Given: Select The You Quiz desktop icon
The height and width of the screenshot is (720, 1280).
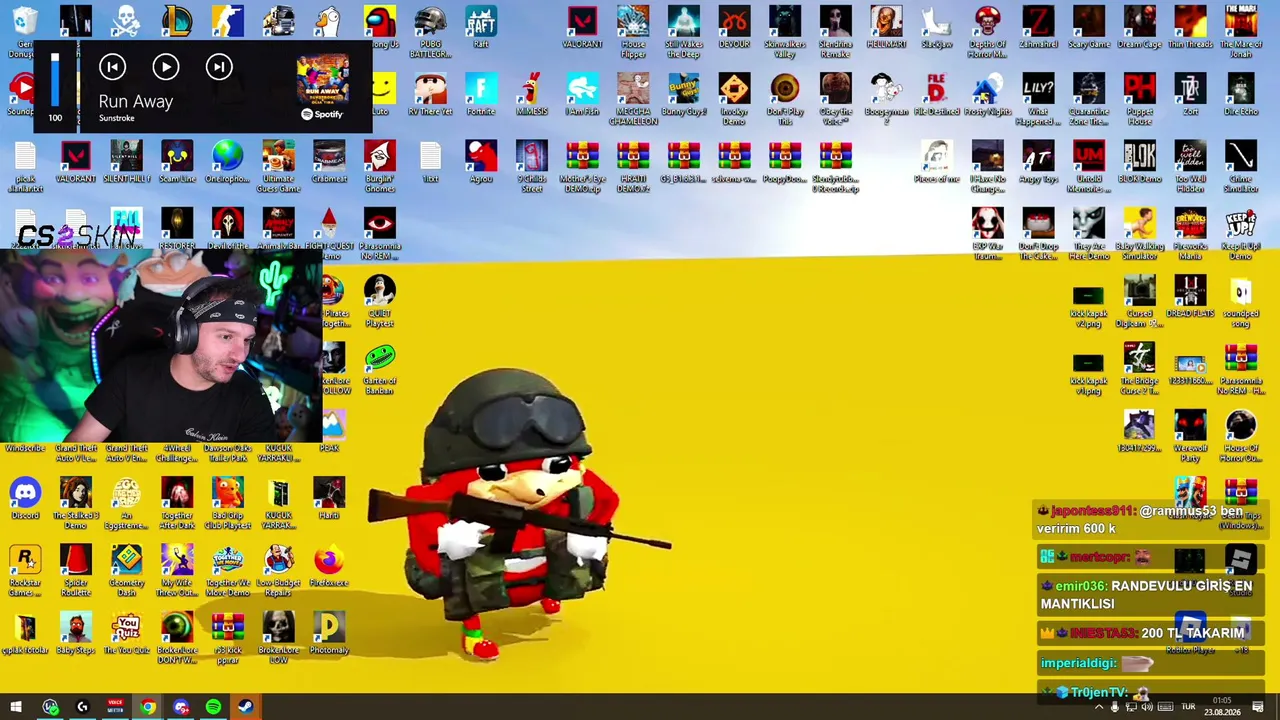Looking at the screenshot, I should [x=126, y=632].
